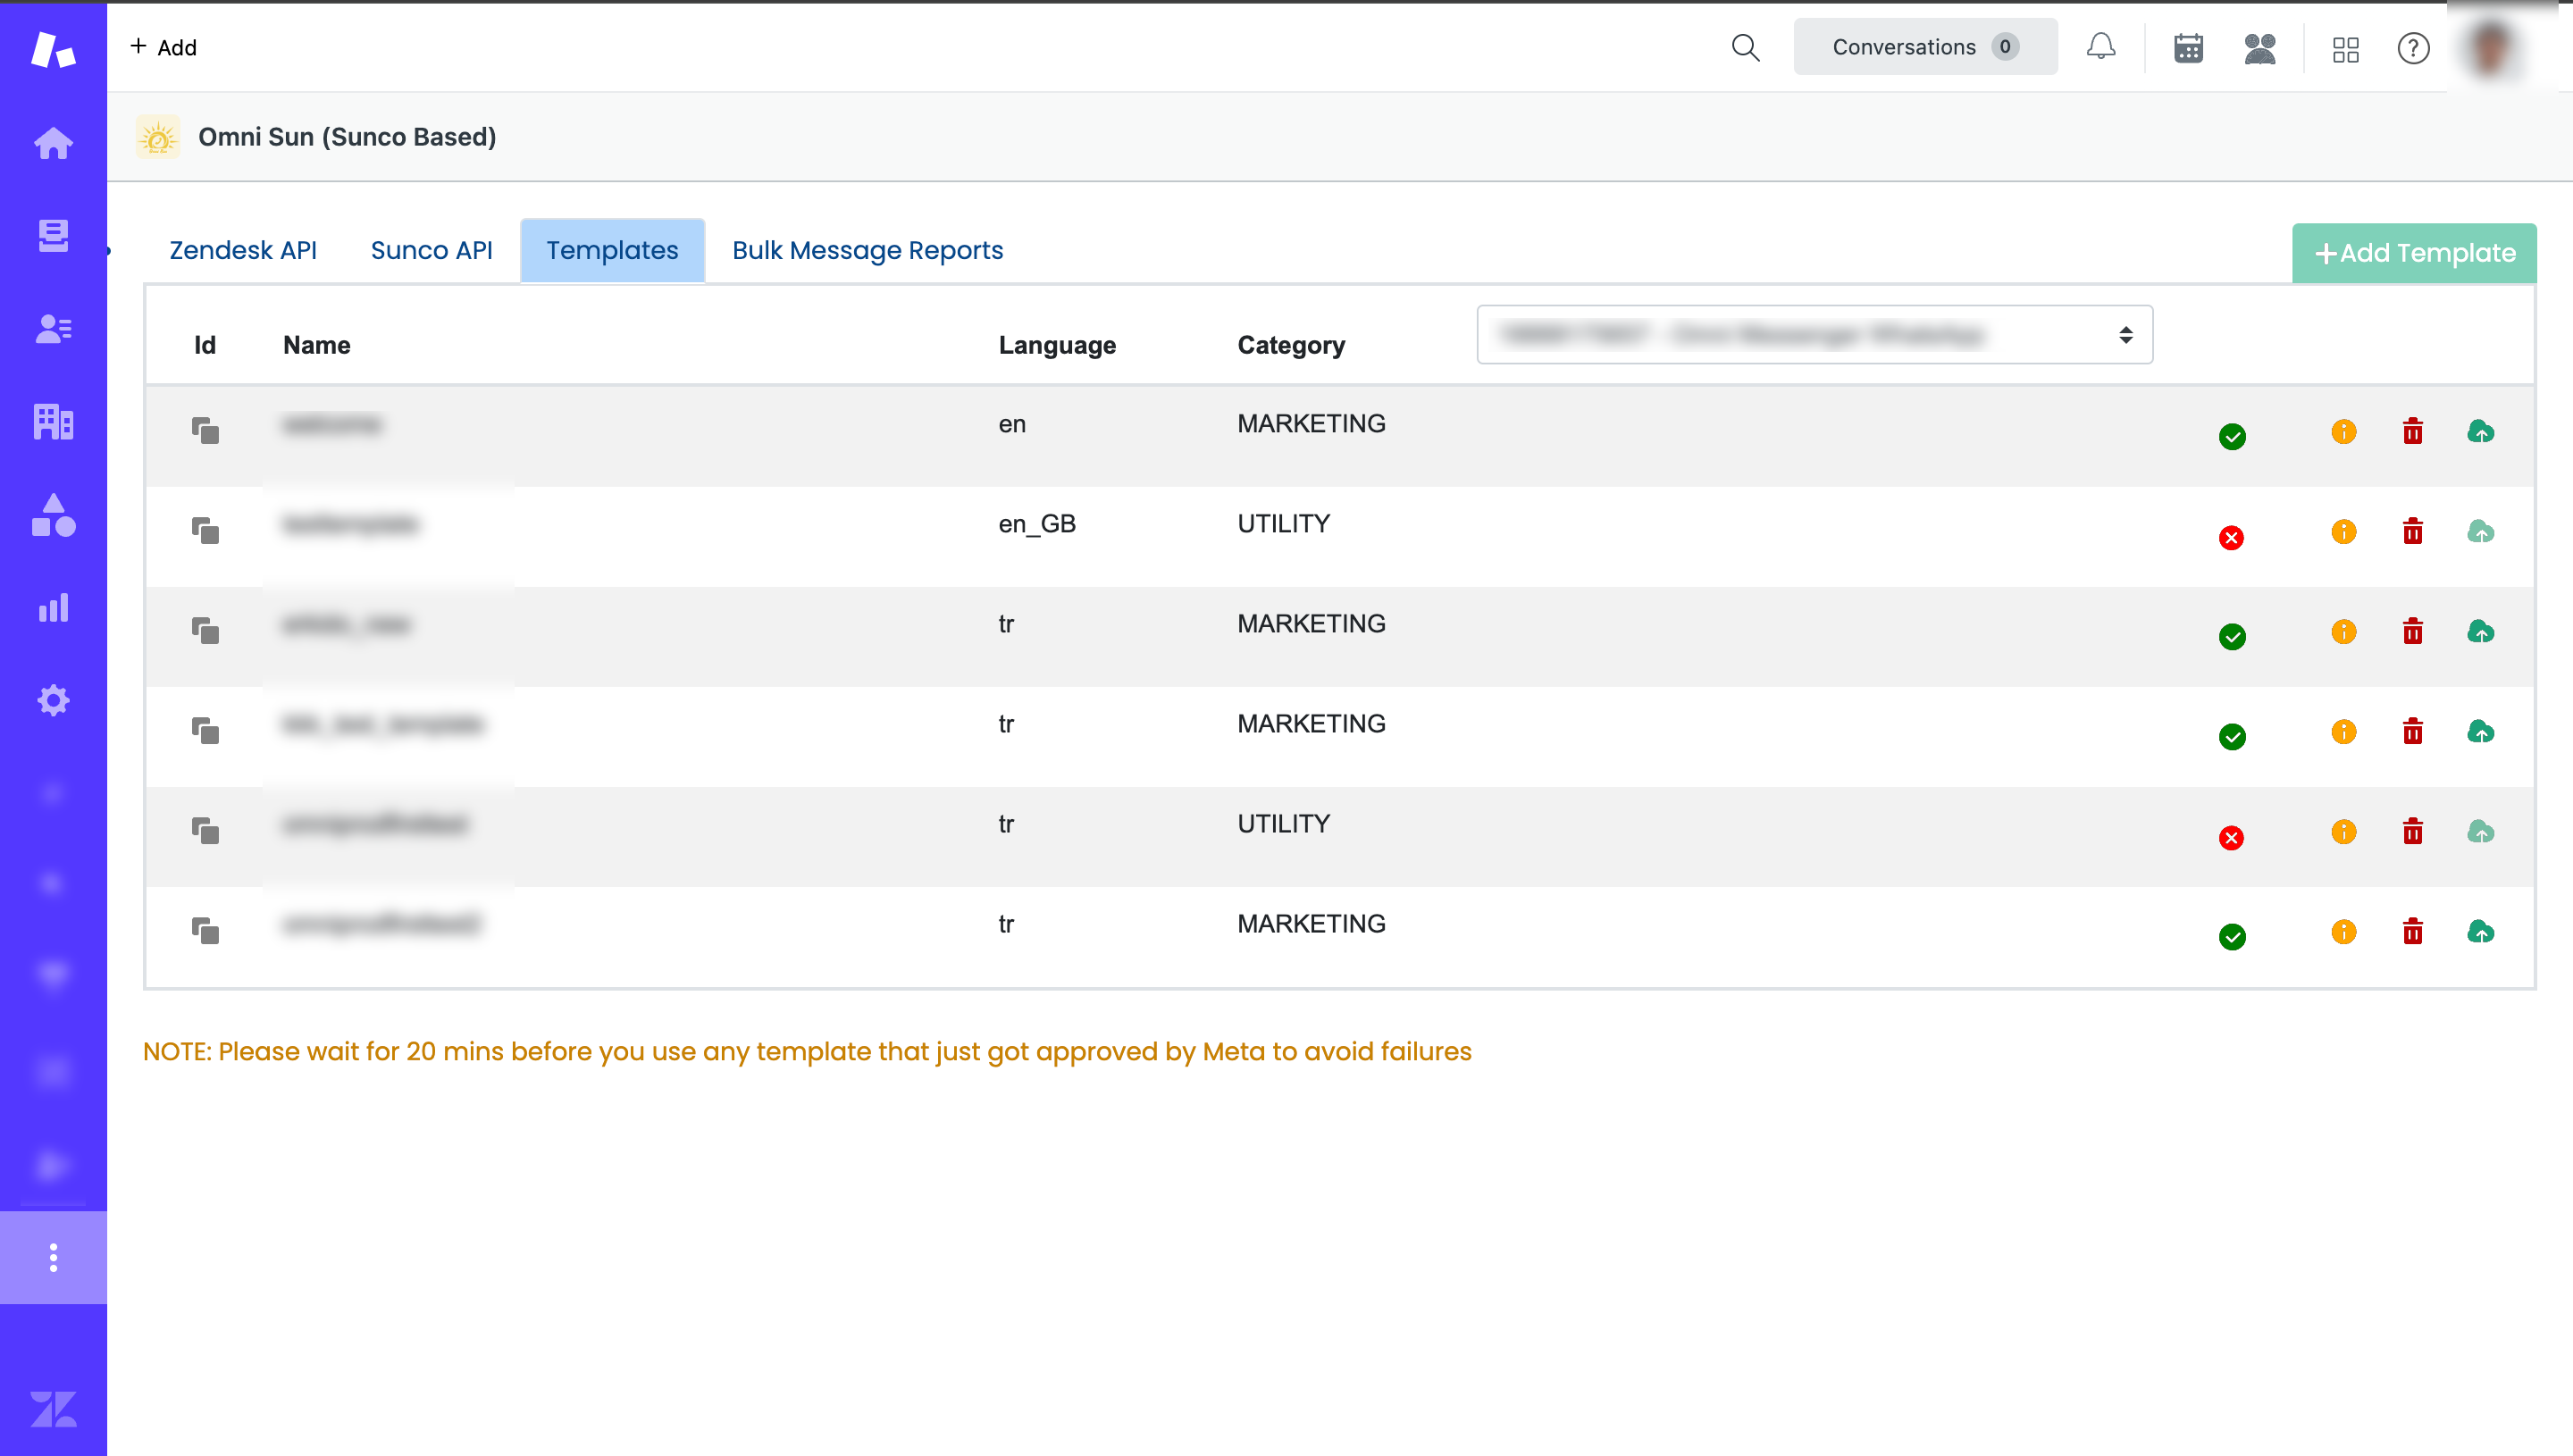Open the Analytics bar-chart sidebar icon

[x=53, y=606]
